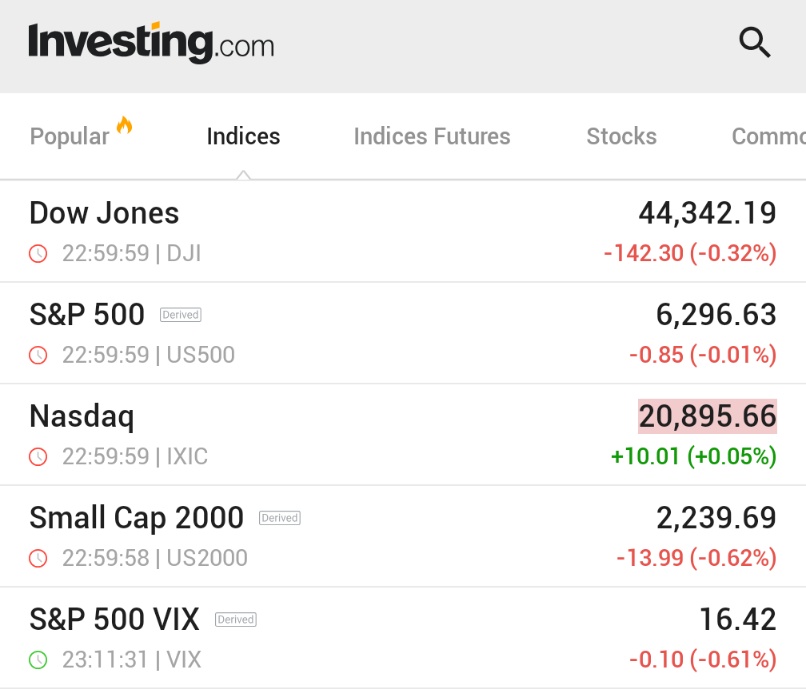This screenshot has height=694, width=806.
Task: Click the red clock icon for Small Cap 2000
Action: point(38,558)
